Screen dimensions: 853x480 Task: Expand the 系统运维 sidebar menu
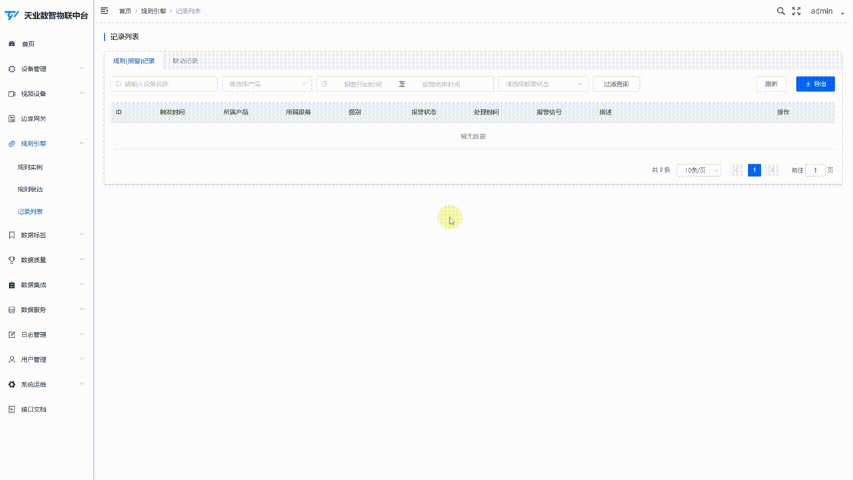click(47, 384)
